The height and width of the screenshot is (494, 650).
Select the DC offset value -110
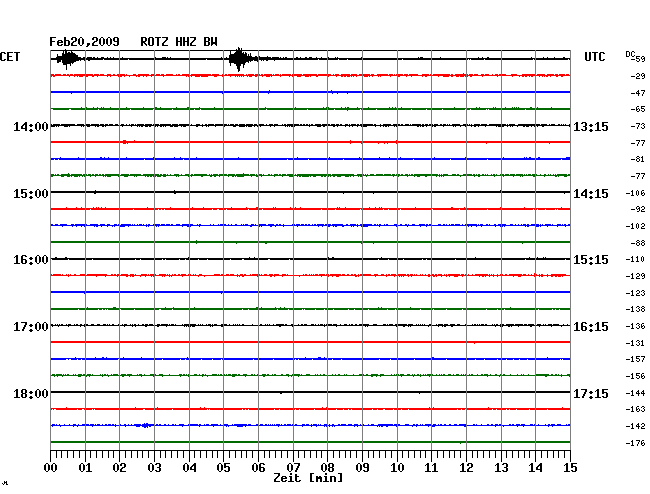pyautogui.click(x=635, y=259)
